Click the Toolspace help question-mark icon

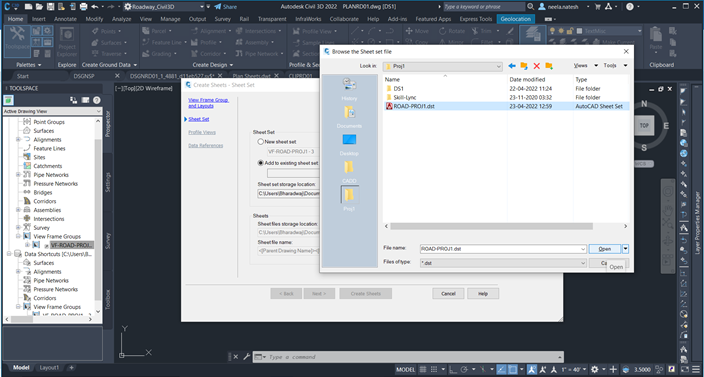click(x=97, y=100)
